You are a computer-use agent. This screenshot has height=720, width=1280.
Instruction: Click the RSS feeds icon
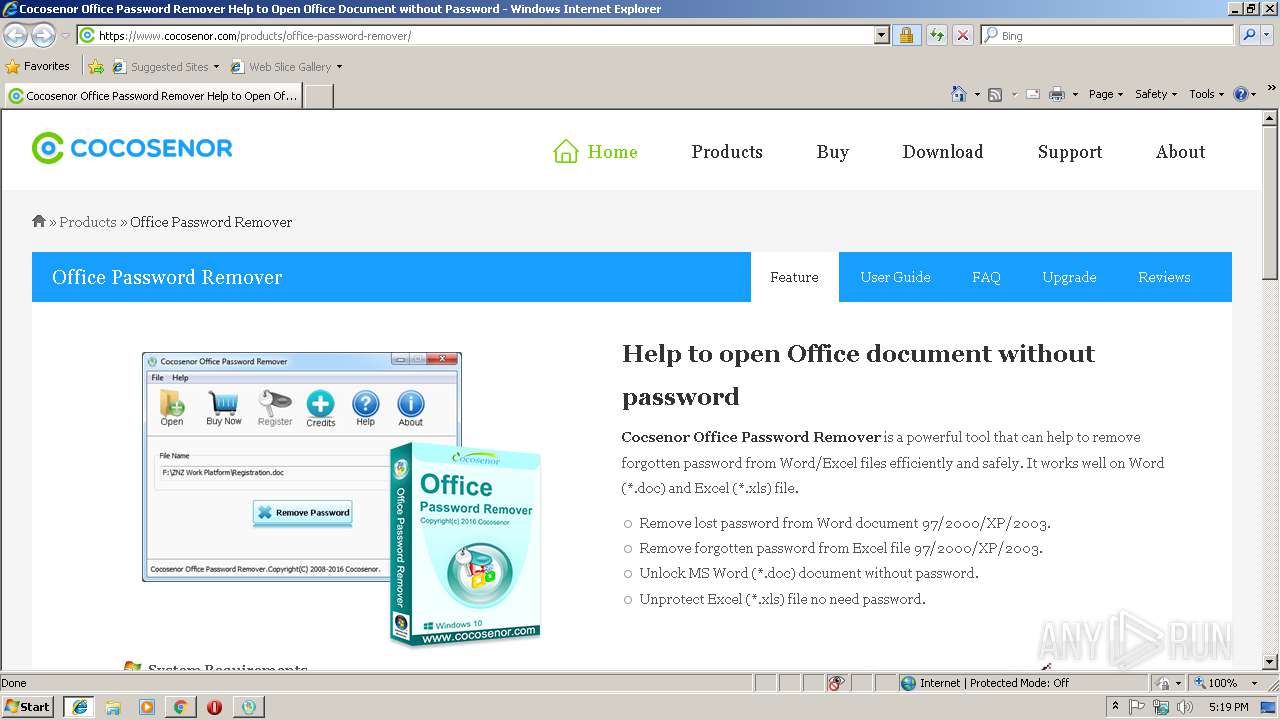995,94
